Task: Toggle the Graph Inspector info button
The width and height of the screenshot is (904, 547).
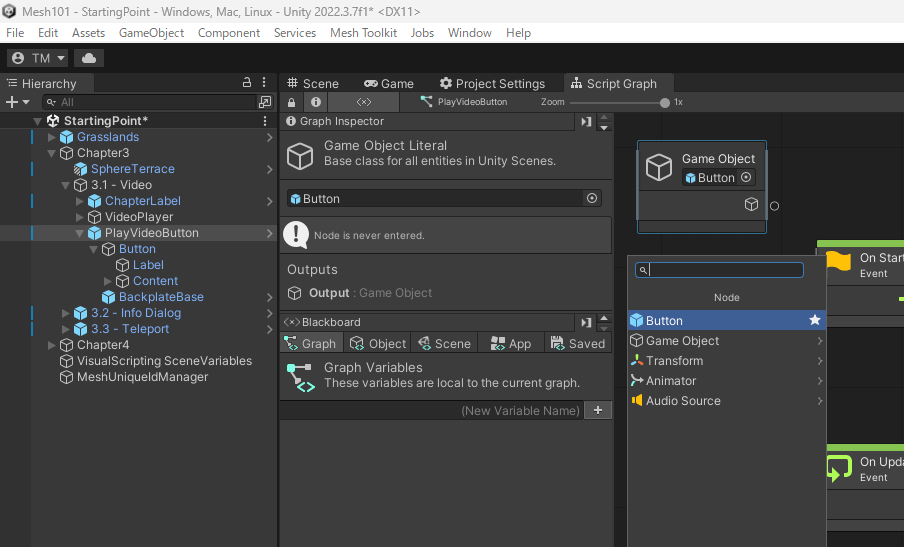Action: 316,102
